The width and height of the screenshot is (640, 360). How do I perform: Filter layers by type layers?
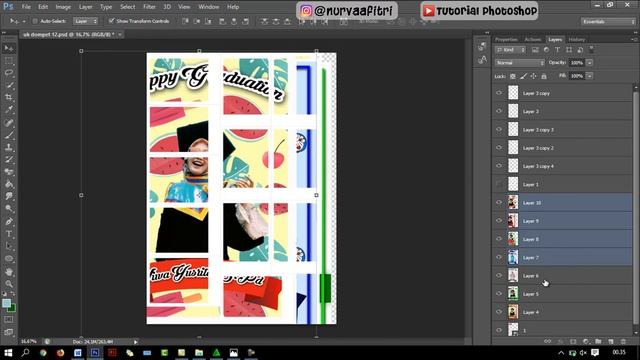(x=557, y=50)
